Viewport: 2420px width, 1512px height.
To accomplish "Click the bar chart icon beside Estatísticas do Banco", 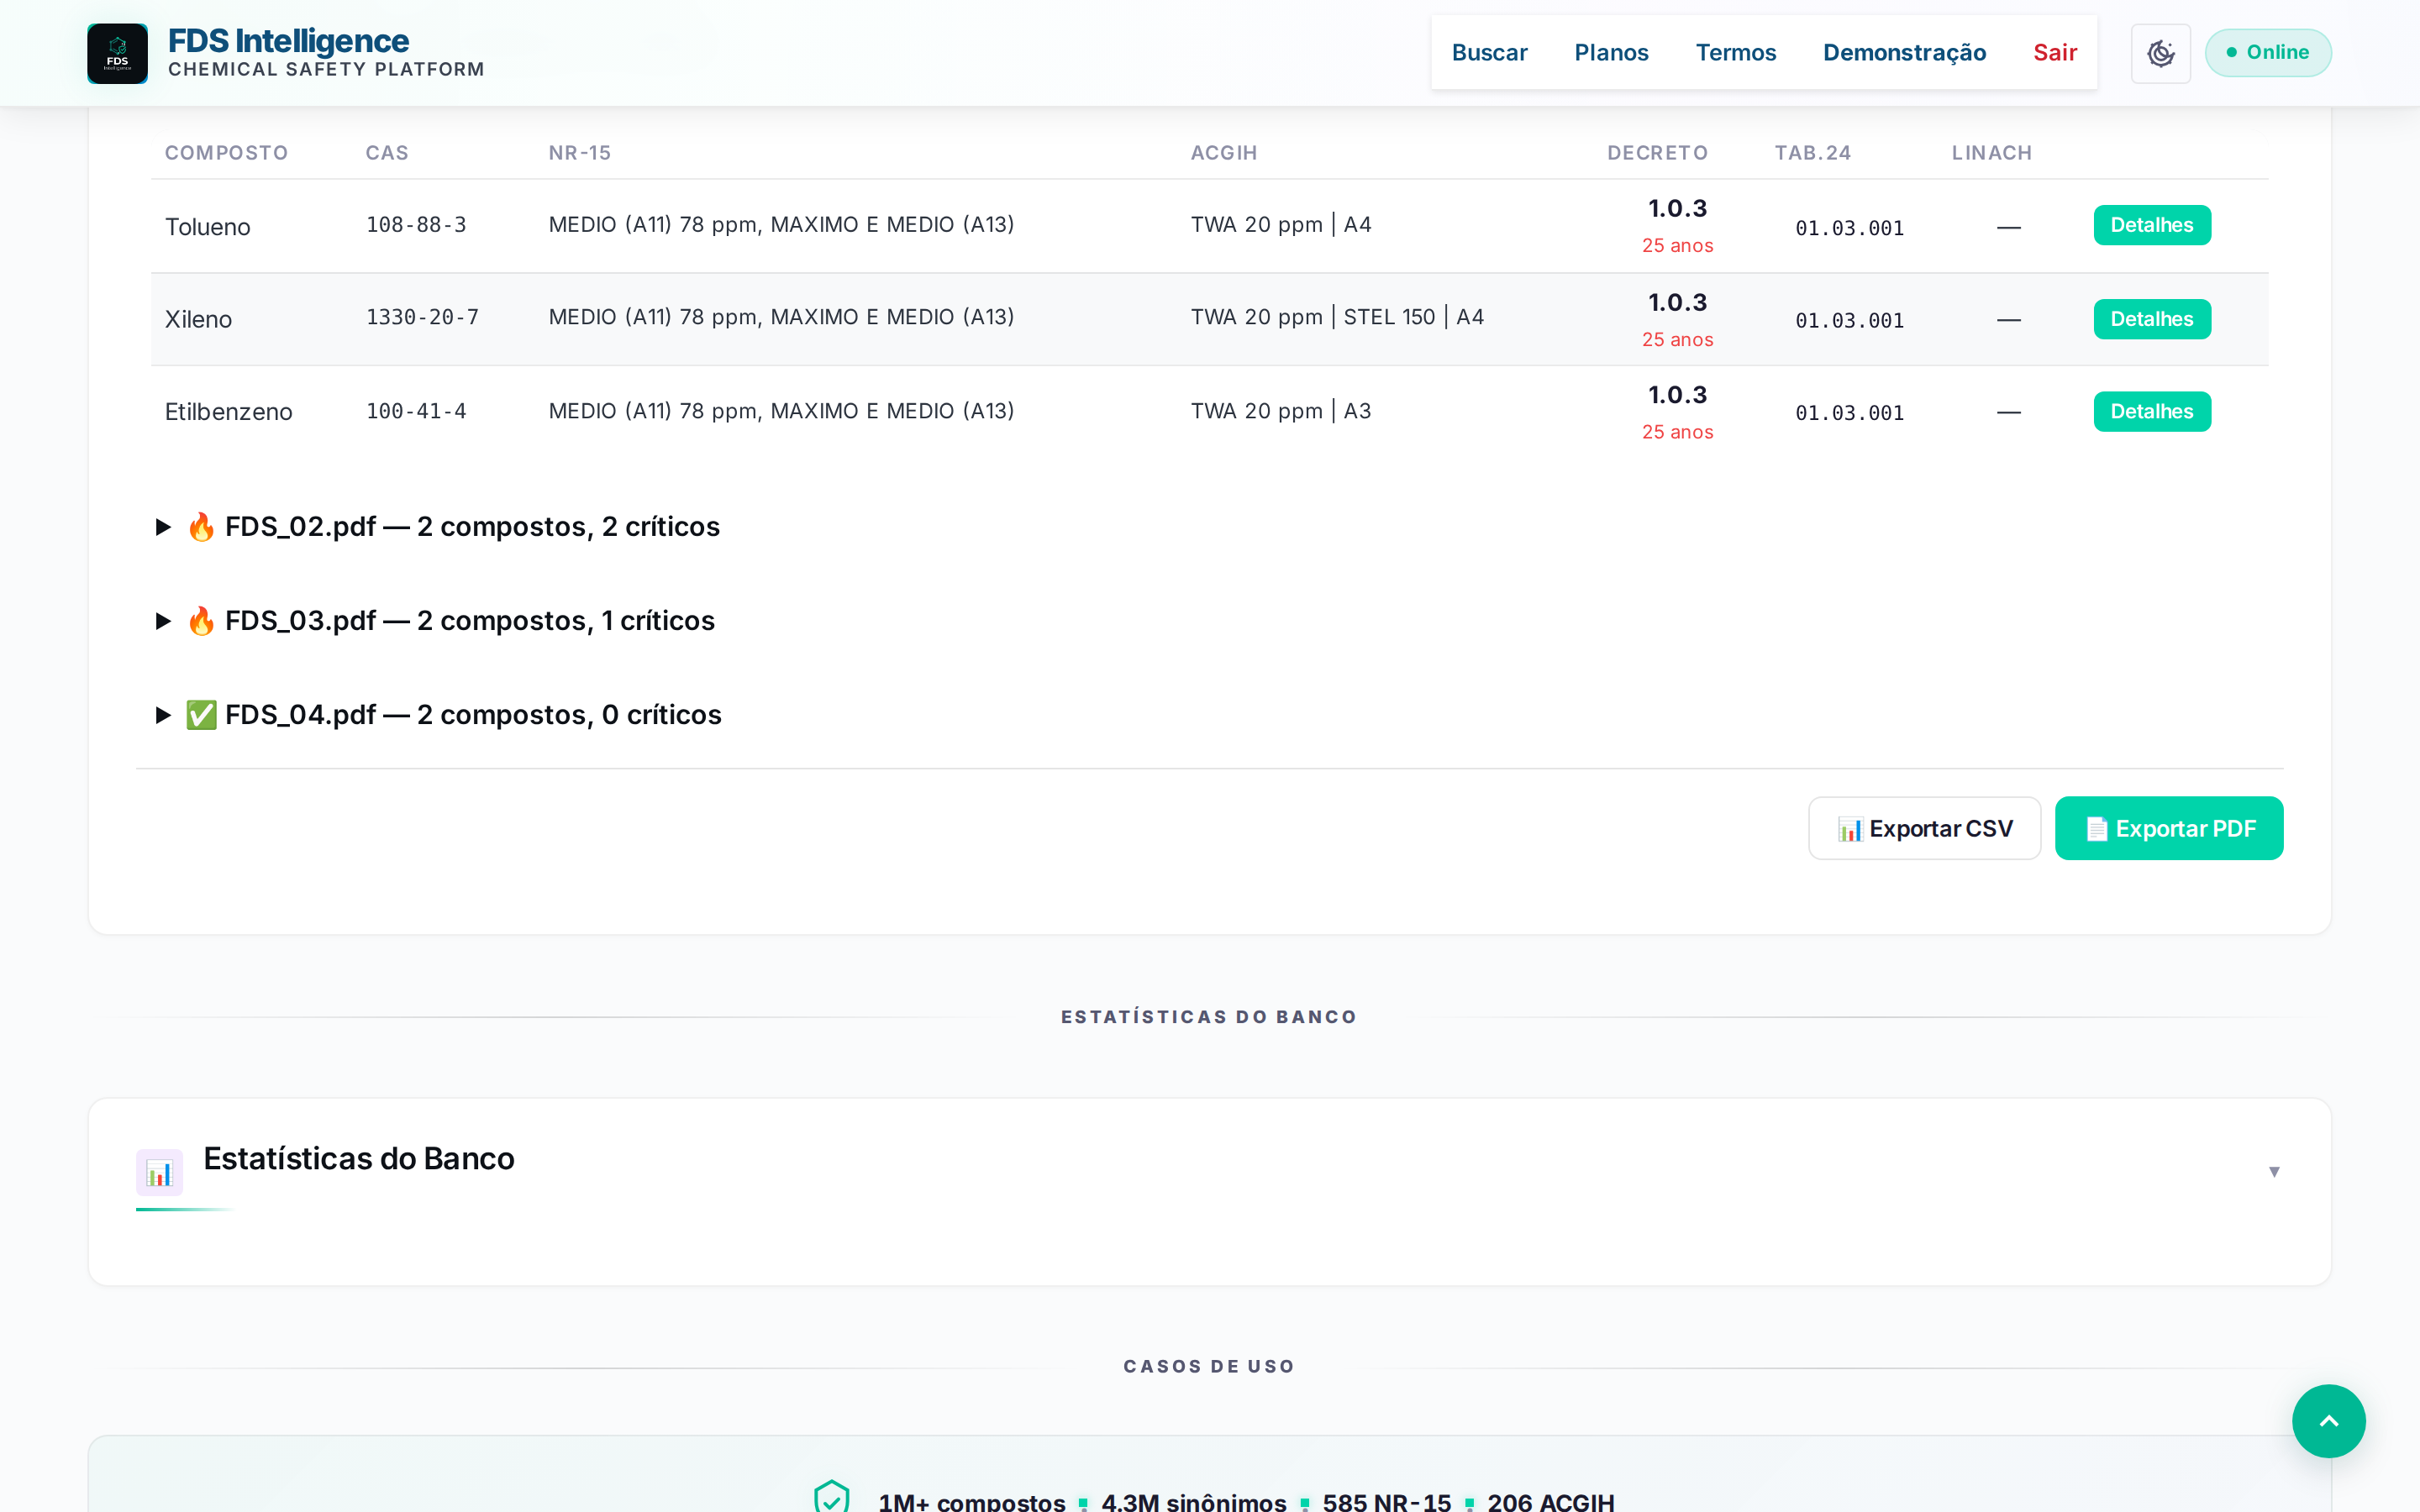I will [159, 1172].
